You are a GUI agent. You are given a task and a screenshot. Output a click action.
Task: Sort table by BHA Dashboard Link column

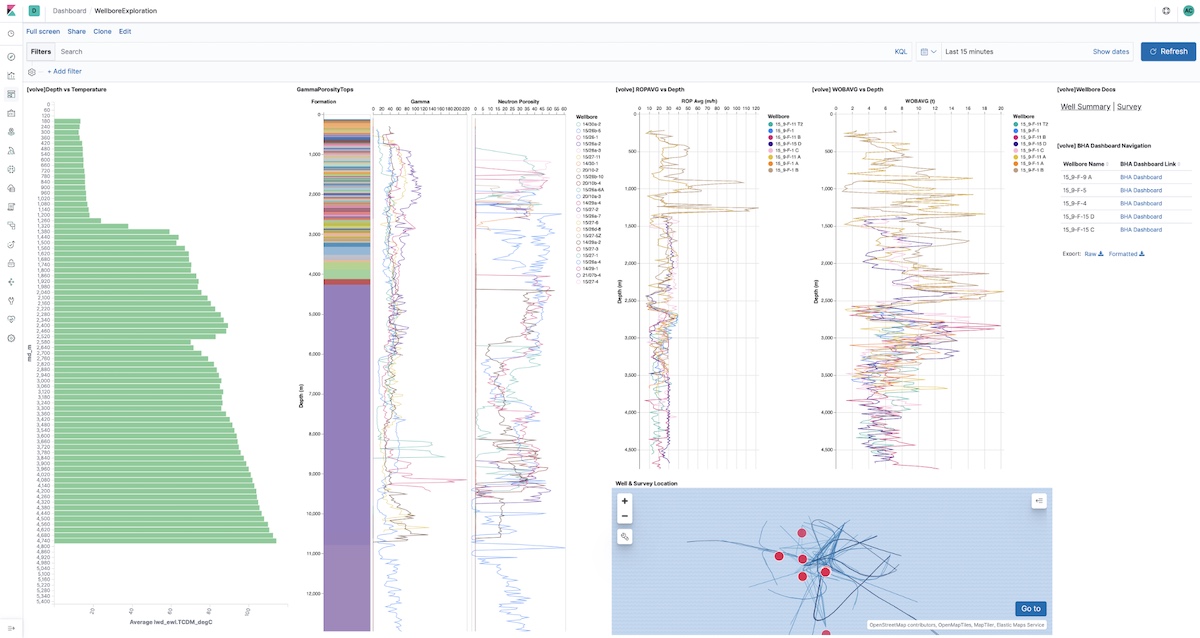1149,164
